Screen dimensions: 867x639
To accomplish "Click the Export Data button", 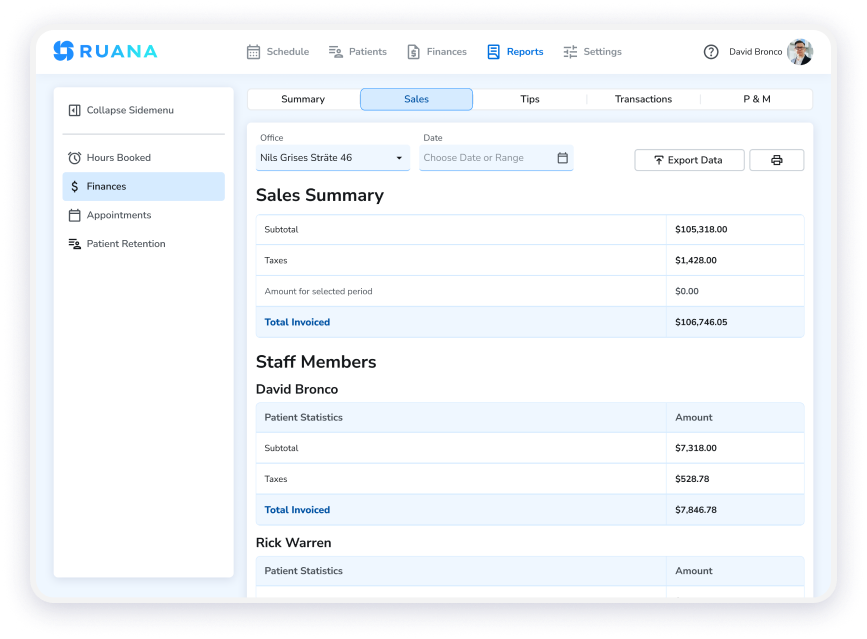I will point(689,160).
